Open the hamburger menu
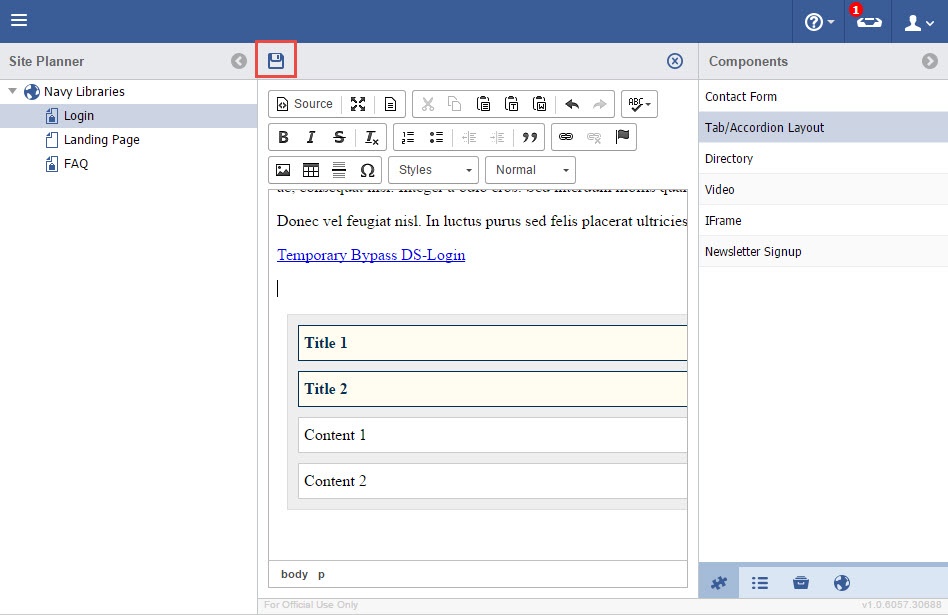The width and height of the screenshot is (948, 615). 19,21
